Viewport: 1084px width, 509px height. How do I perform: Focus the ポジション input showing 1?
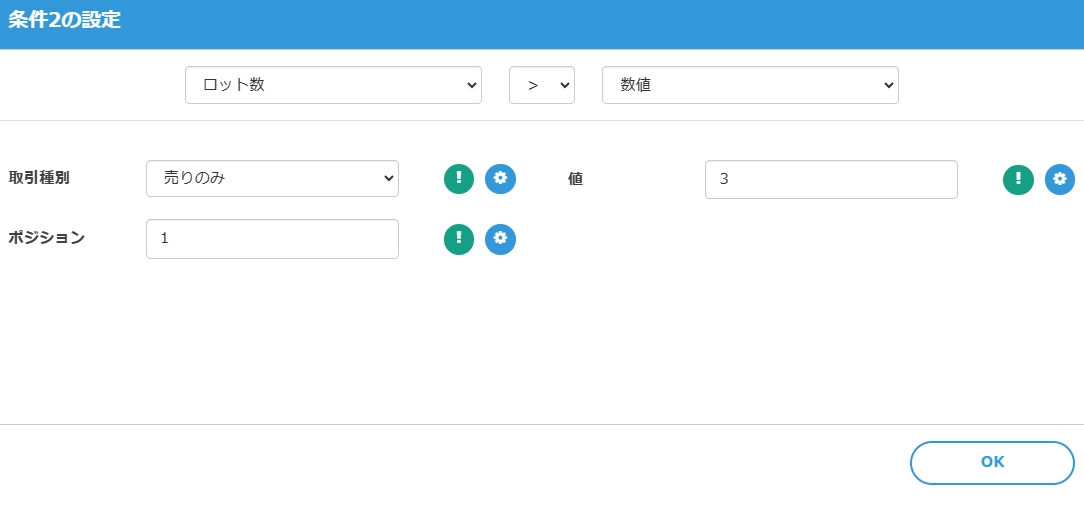point(272,239)
